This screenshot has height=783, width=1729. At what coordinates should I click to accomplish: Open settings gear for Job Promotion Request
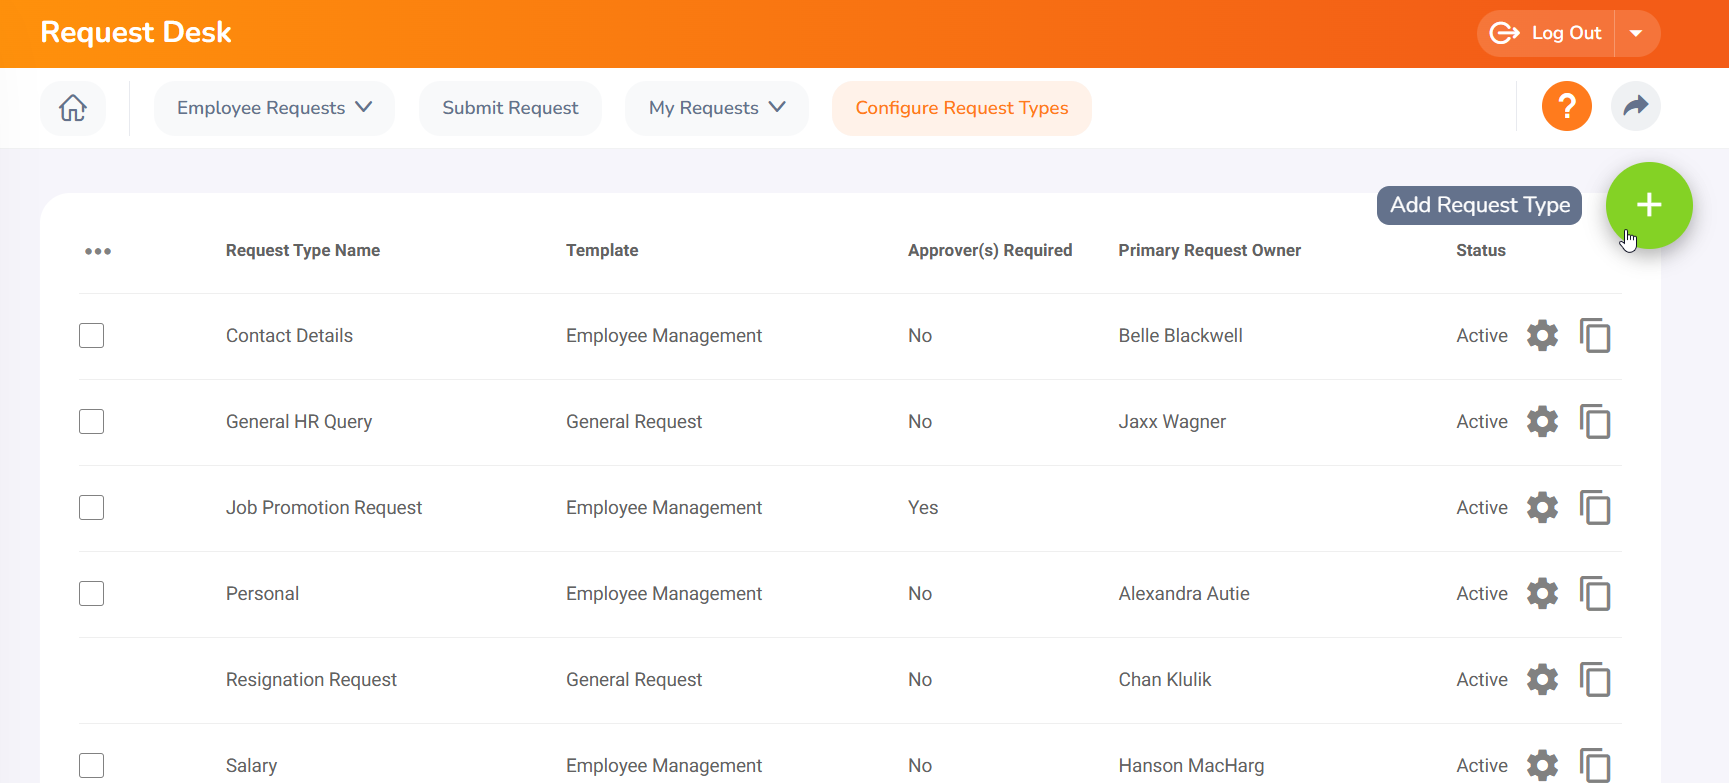pyautogui.click(x=1542, y=508)
